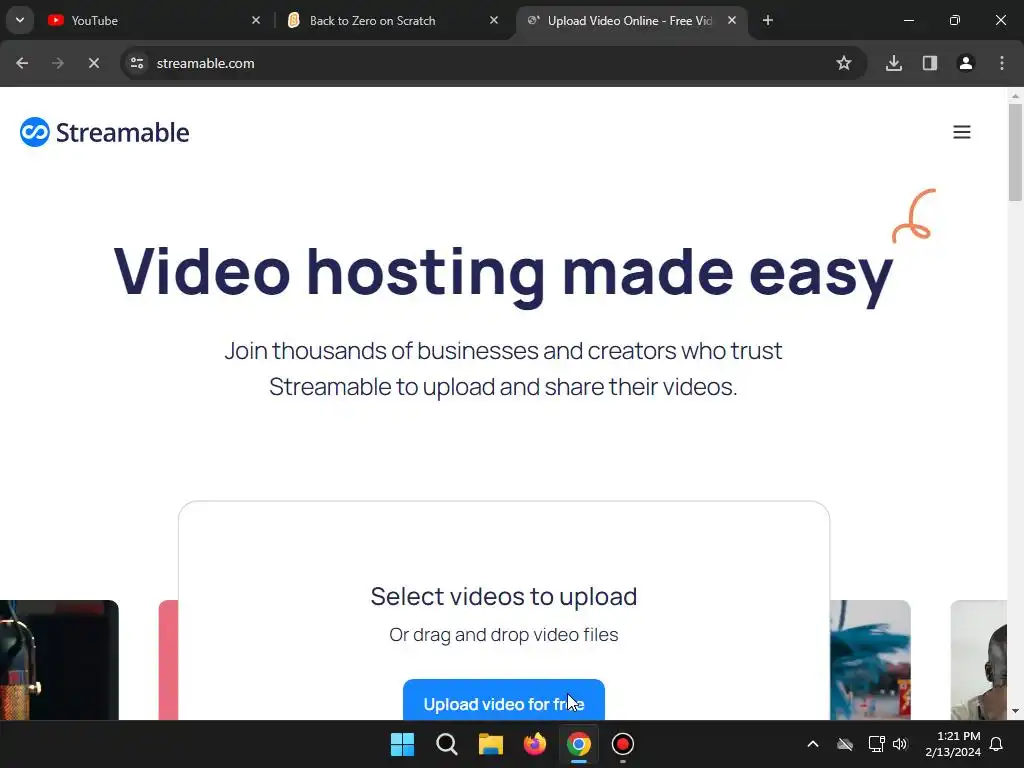
Task: Click the scrollbar down arrow
Action: click(1015, 711)
